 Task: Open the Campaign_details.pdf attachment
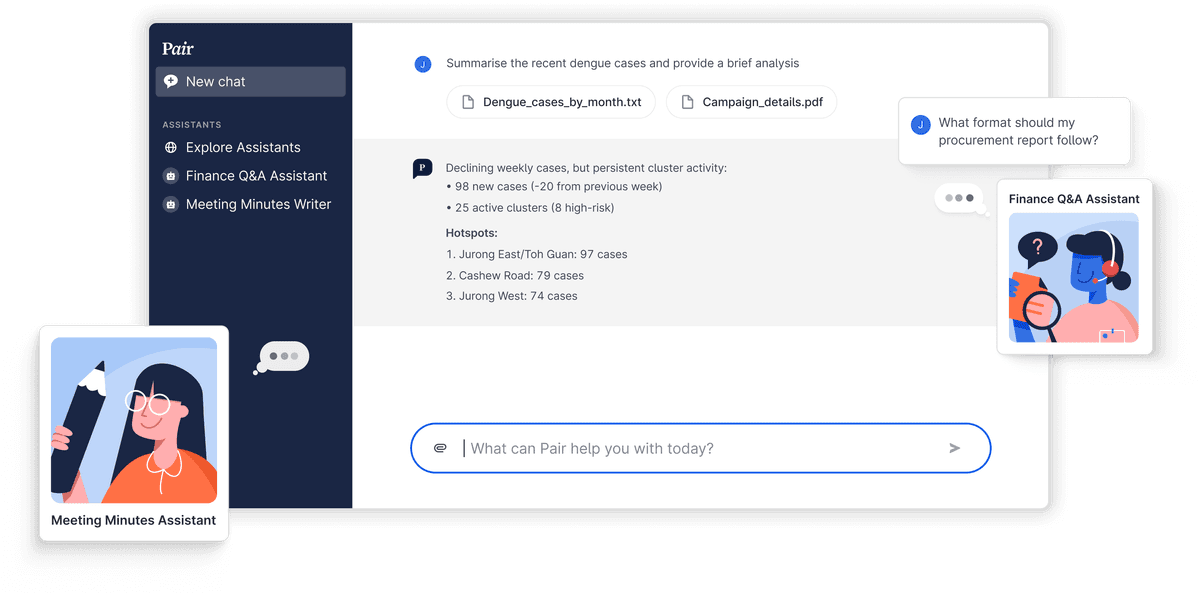(x=751, y=102)
